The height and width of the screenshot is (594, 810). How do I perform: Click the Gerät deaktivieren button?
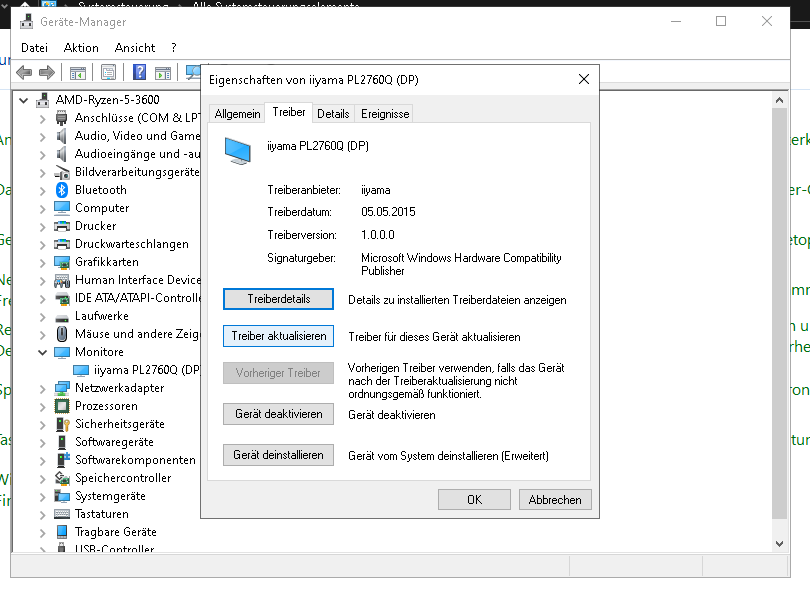pos(278,414)
